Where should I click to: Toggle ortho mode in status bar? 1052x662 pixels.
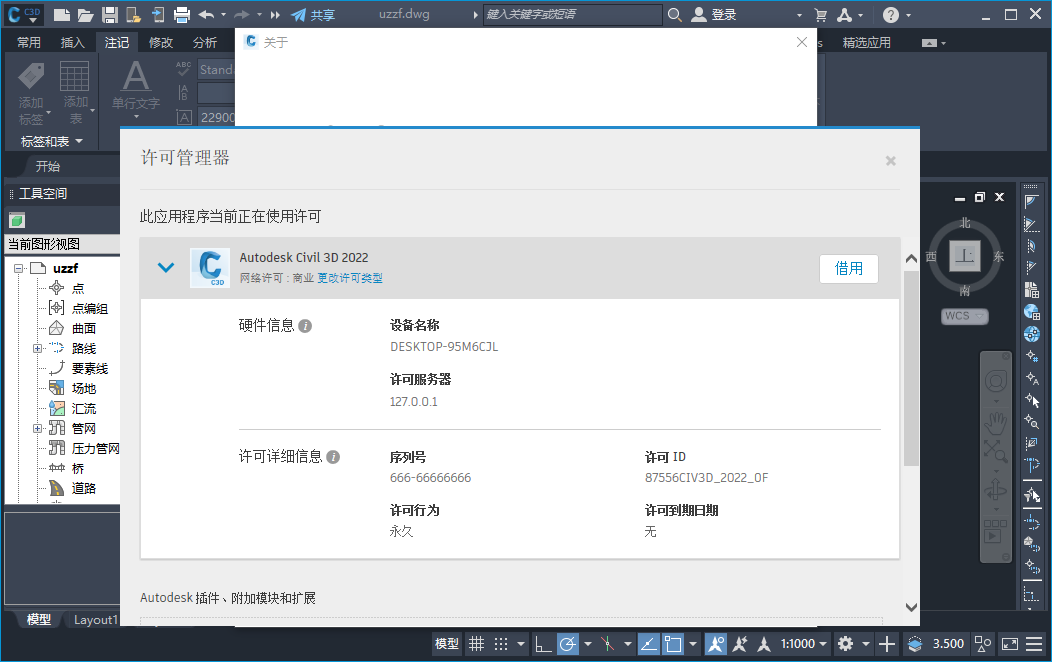point(542,644)
